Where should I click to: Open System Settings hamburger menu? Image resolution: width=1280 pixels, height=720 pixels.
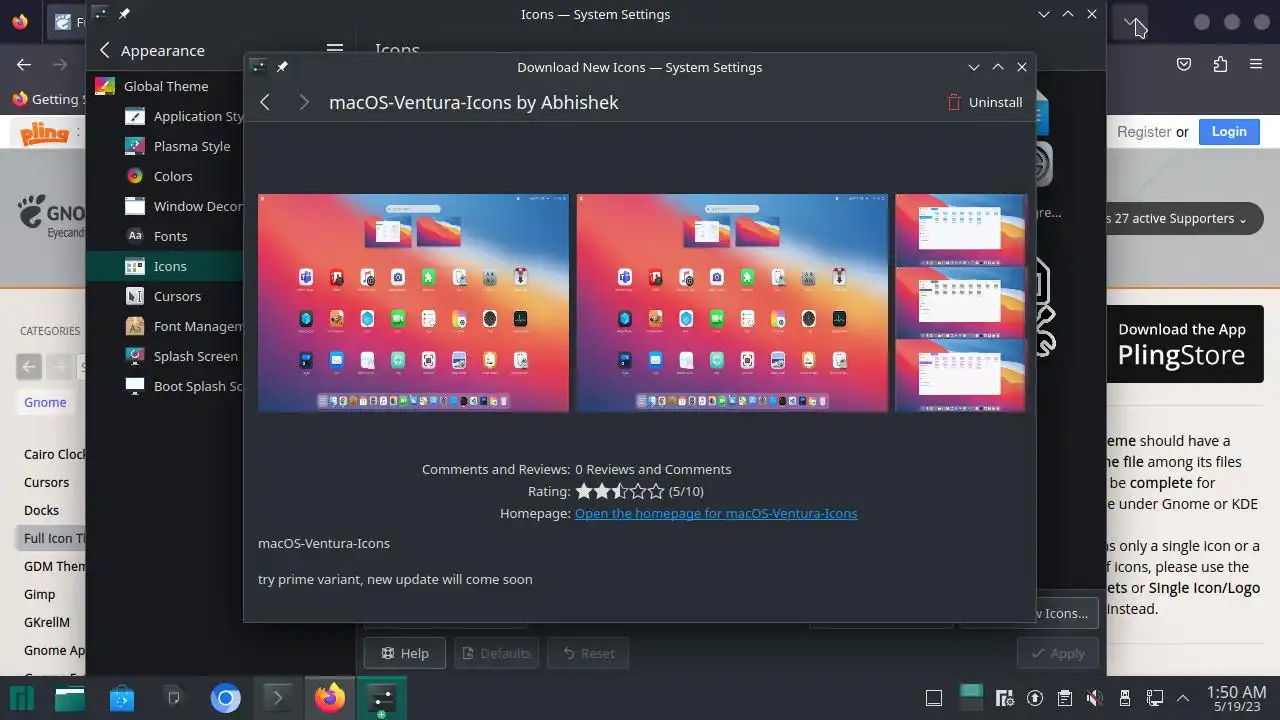335,50
